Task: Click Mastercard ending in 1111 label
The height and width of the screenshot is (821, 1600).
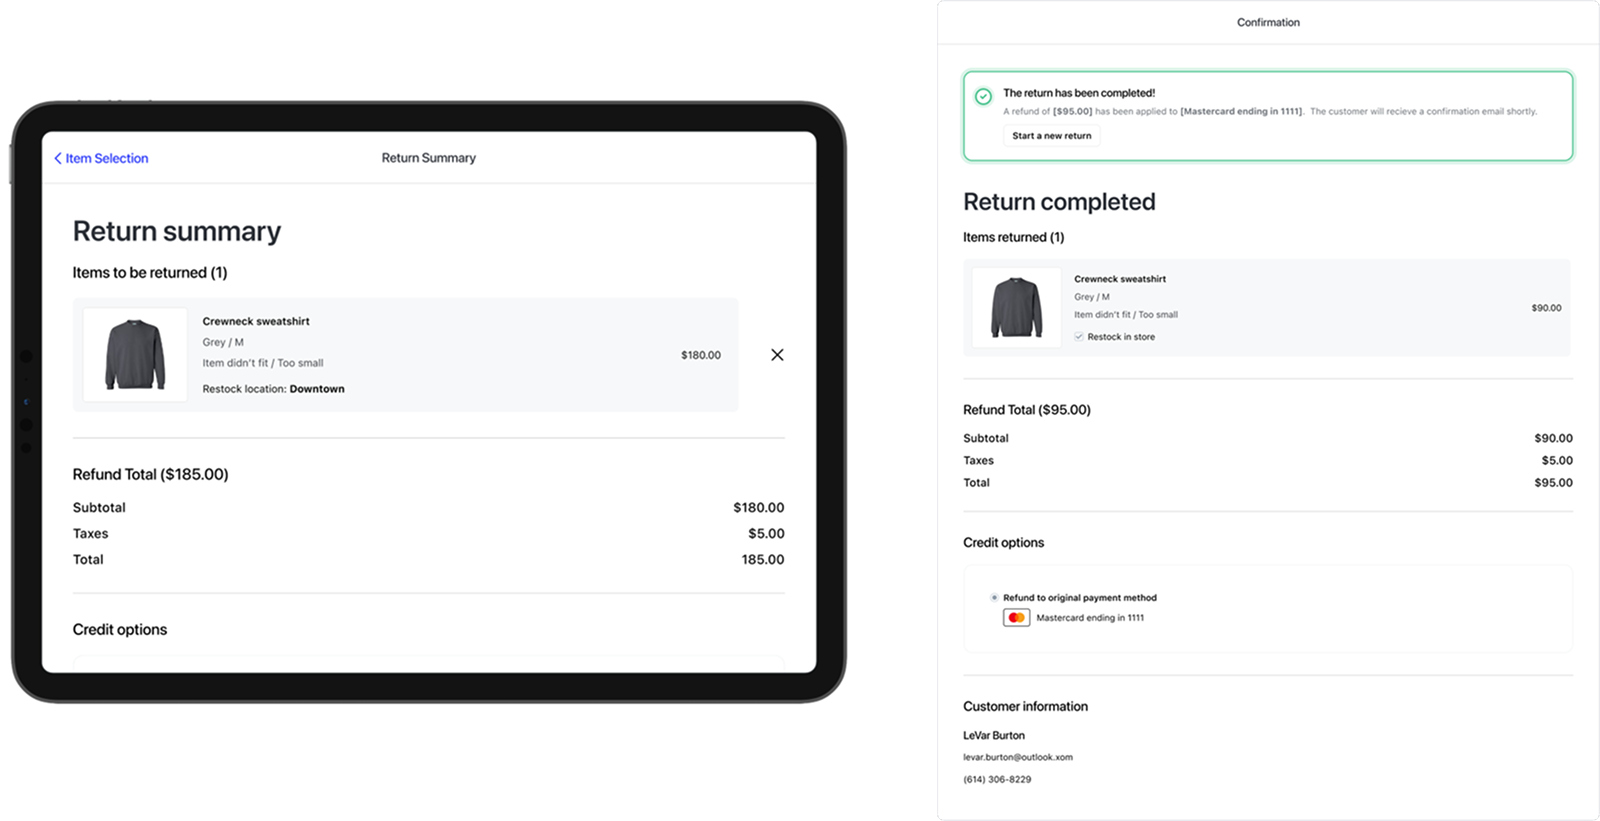Action: click(1090, 618)
